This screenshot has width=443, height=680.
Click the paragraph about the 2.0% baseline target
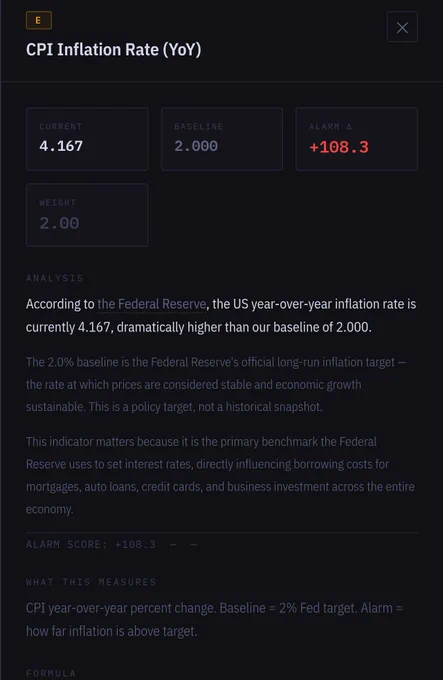[216, 385]
